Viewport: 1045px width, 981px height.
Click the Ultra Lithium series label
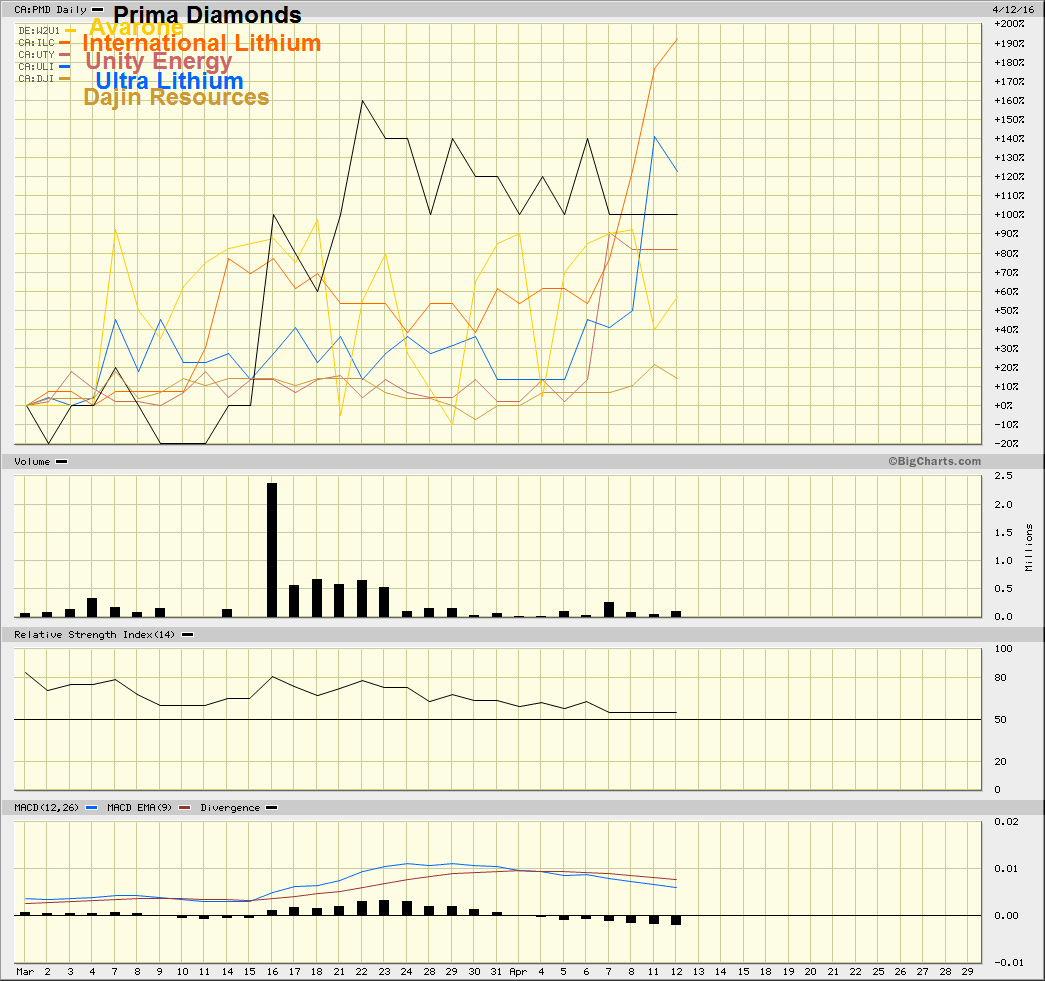coord(169,81)
